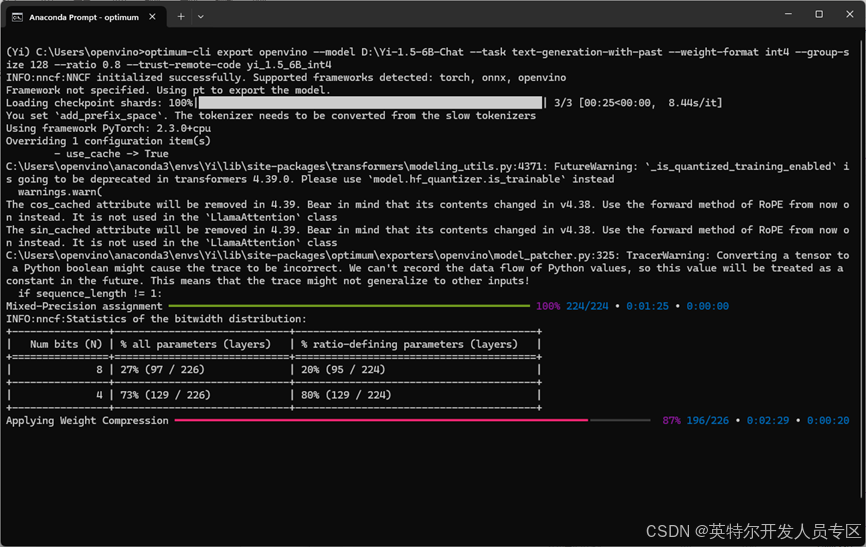Viewport: 866px width, 547px height.
Task: Click 'Statistics of the bitwidth distribution' line
Action: 156,319
